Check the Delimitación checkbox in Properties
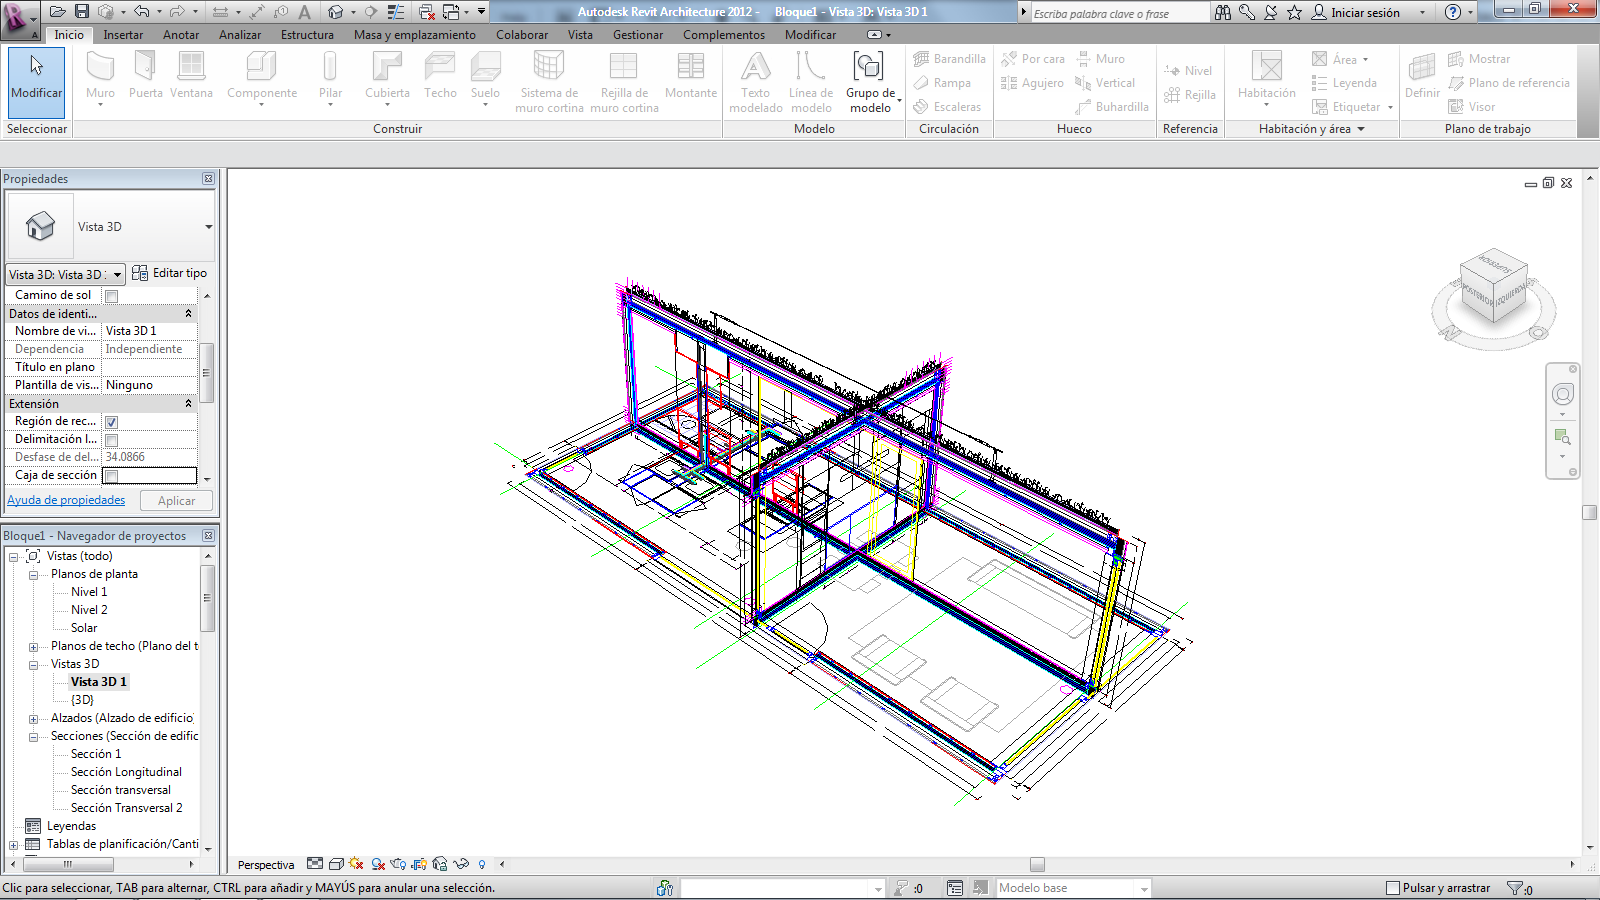Viewport: 1600px width, 900px height. coord(110,439)
